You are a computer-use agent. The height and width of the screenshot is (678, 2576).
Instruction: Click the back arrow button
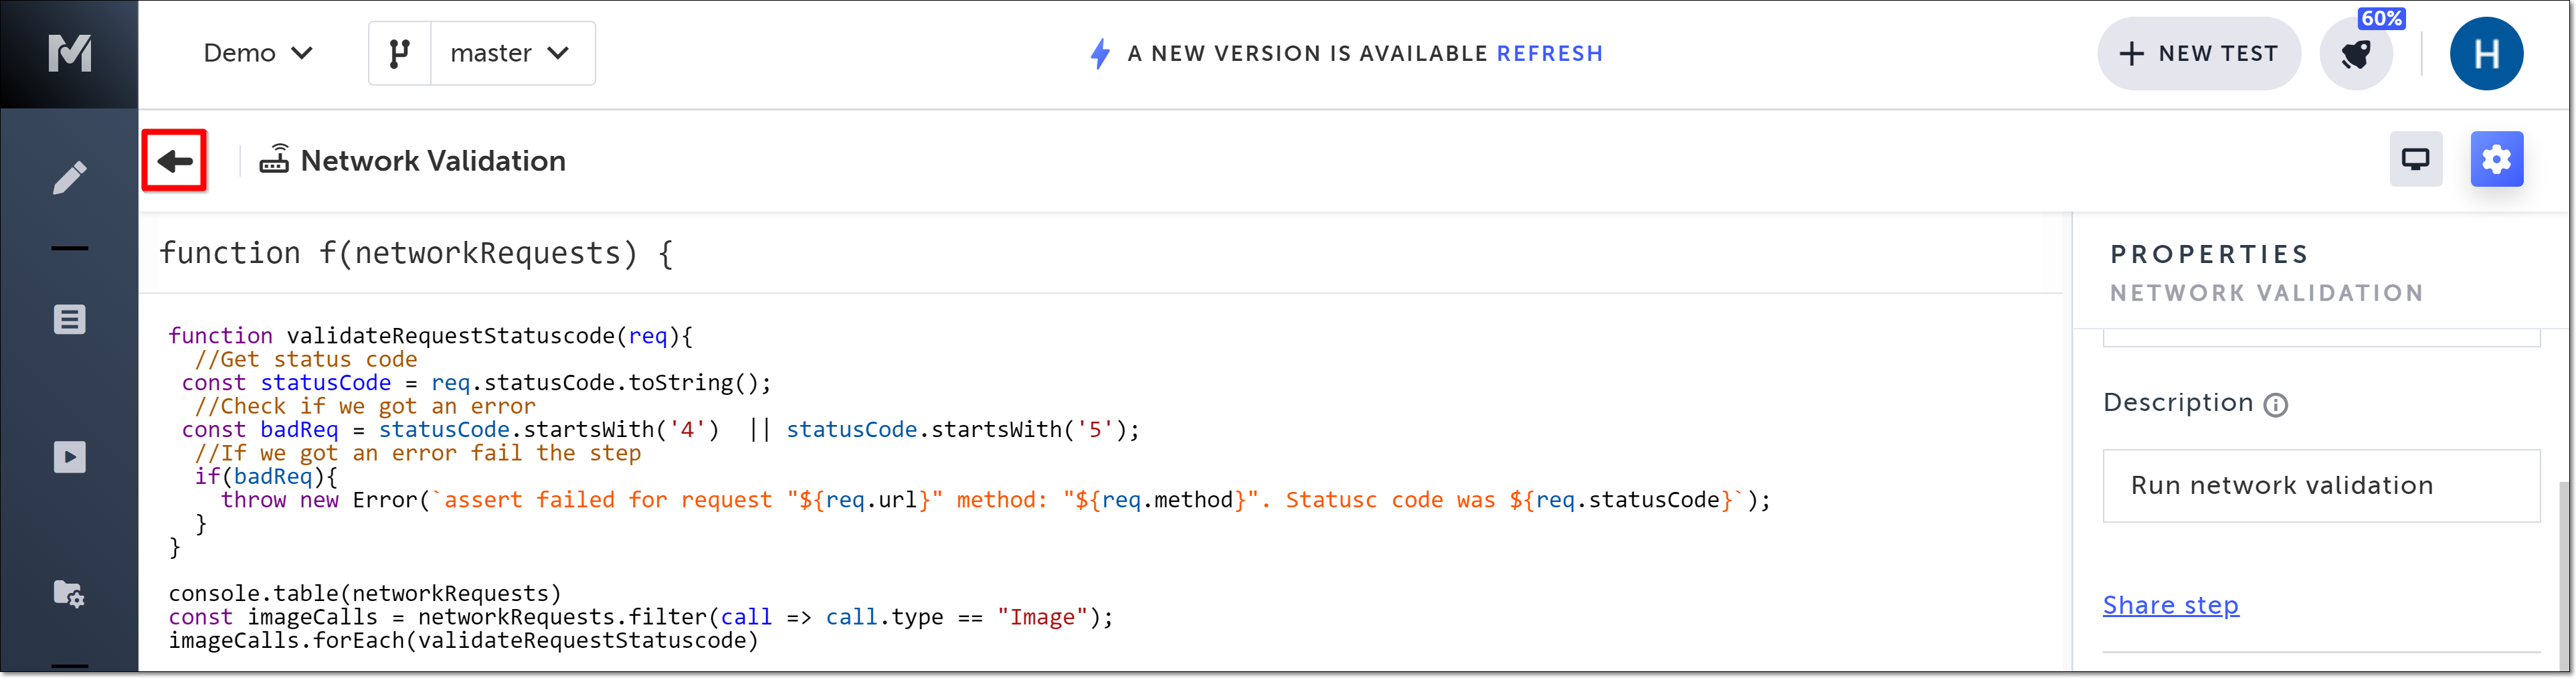click(175, 160)
